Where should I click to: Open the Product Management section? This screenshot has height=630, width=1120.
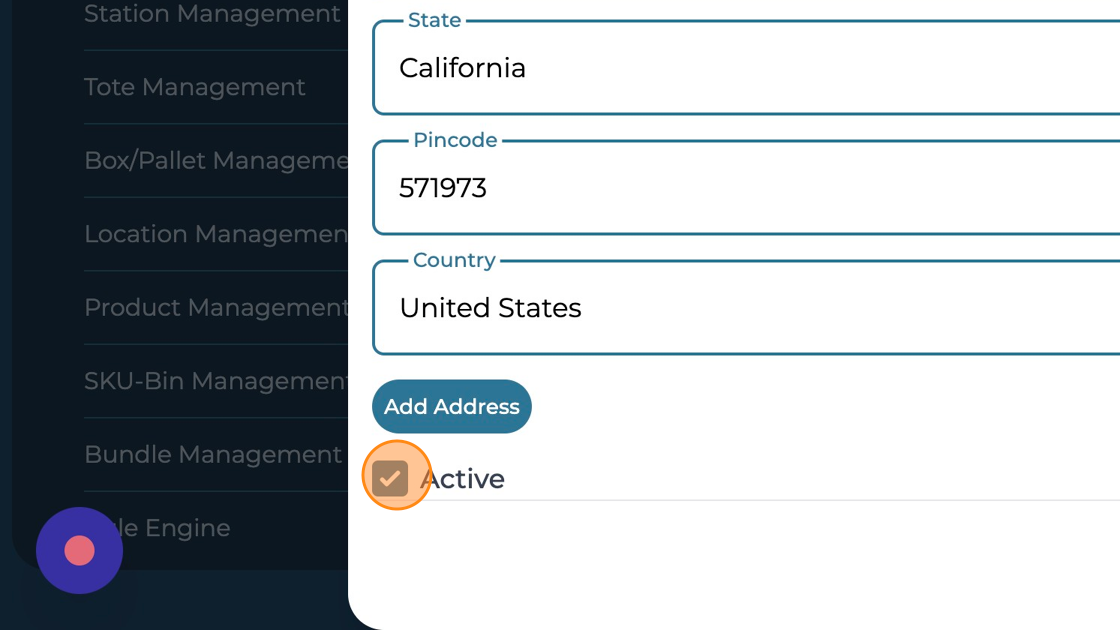point(216,307)
